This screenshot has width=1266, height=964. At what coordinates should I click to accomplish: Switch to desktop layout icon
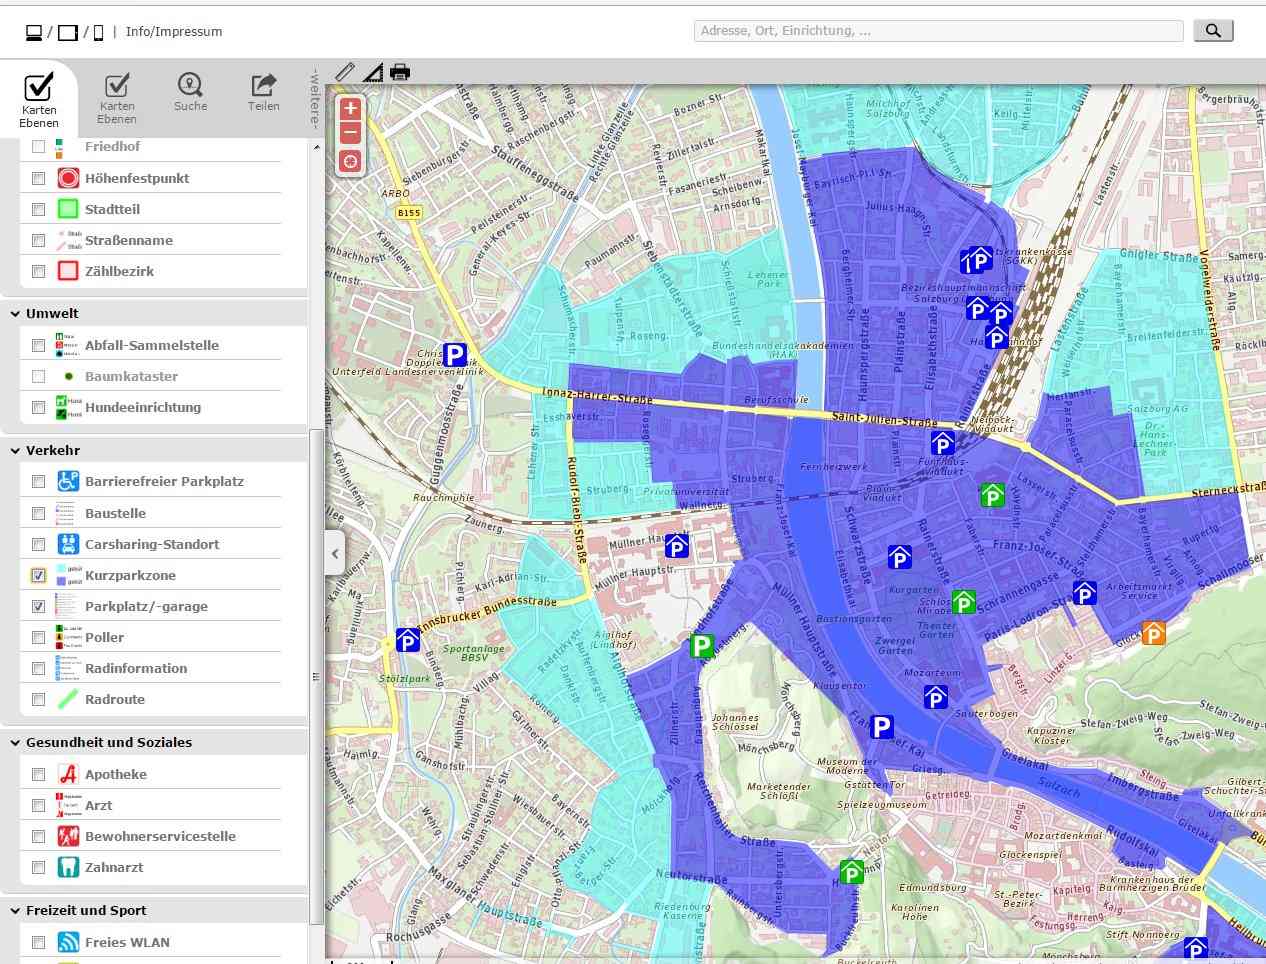coord(34,32)
